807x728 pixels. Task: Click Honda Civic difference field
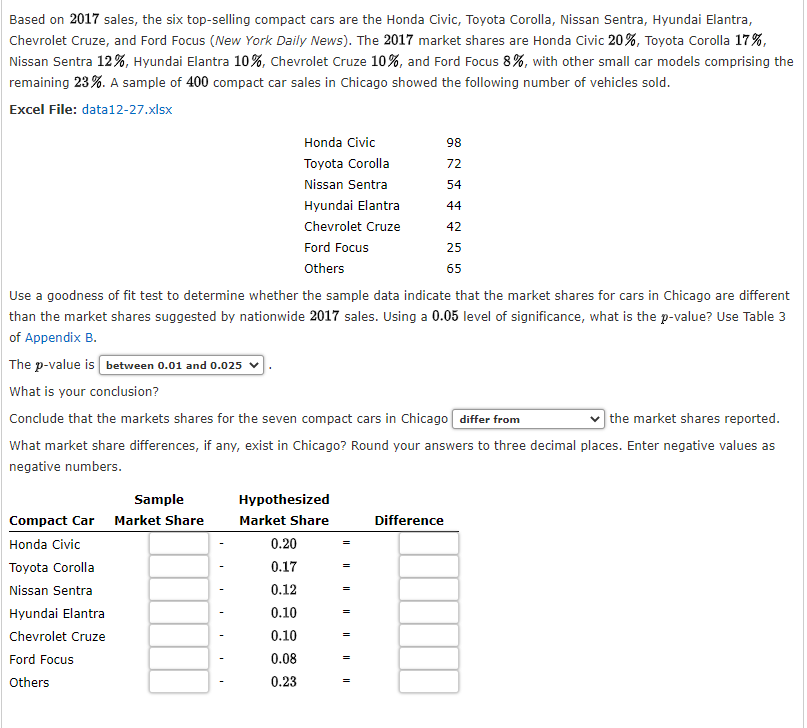pyautogui.click(x=429, y=544)
